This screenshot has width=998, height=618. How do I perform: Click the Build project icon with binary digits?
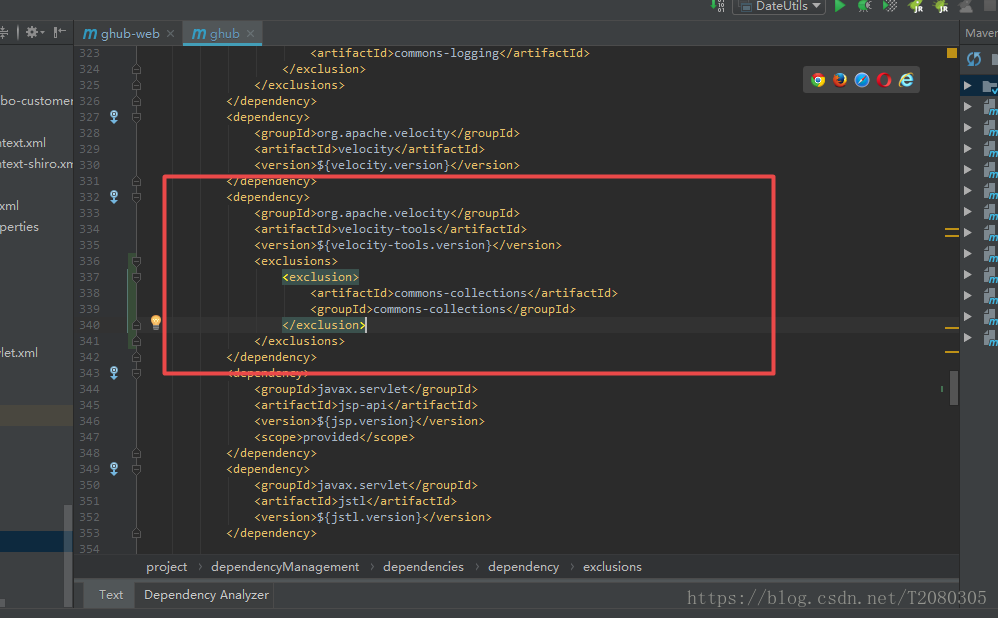pyautogui.click(x=717, y=6)
